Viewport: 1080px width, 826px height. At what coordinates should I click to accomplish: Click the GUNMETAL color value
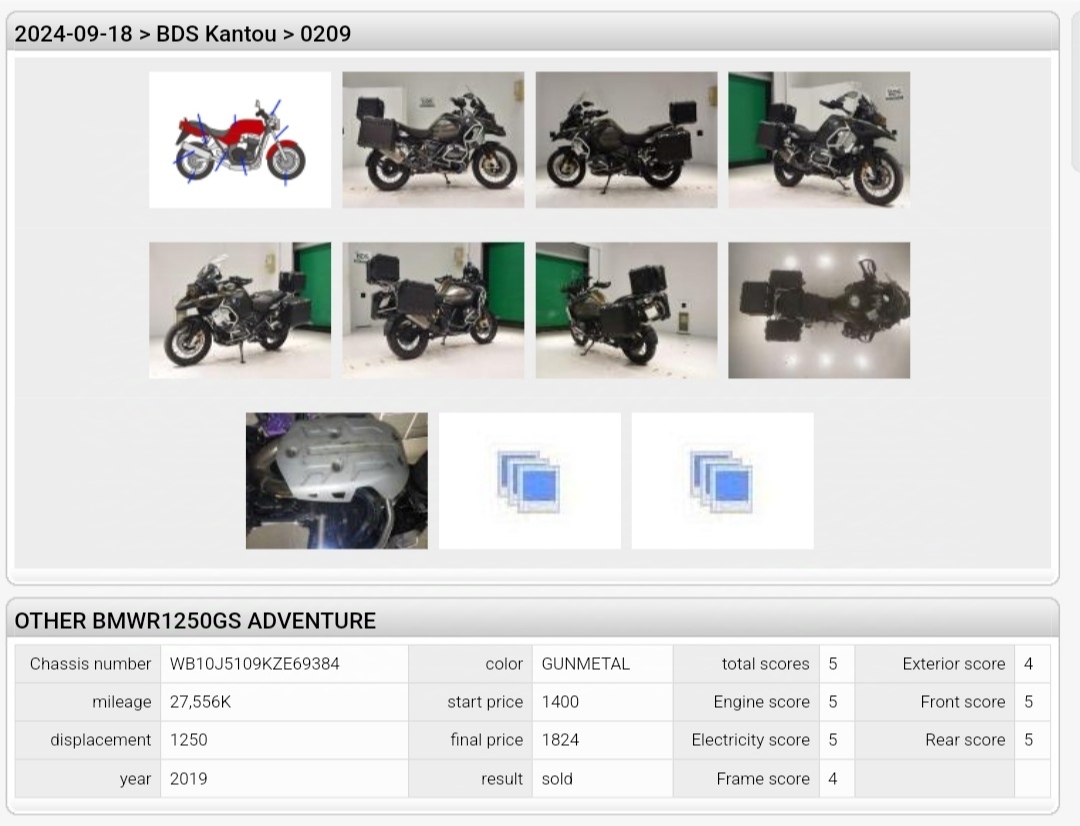pos(585,664)
